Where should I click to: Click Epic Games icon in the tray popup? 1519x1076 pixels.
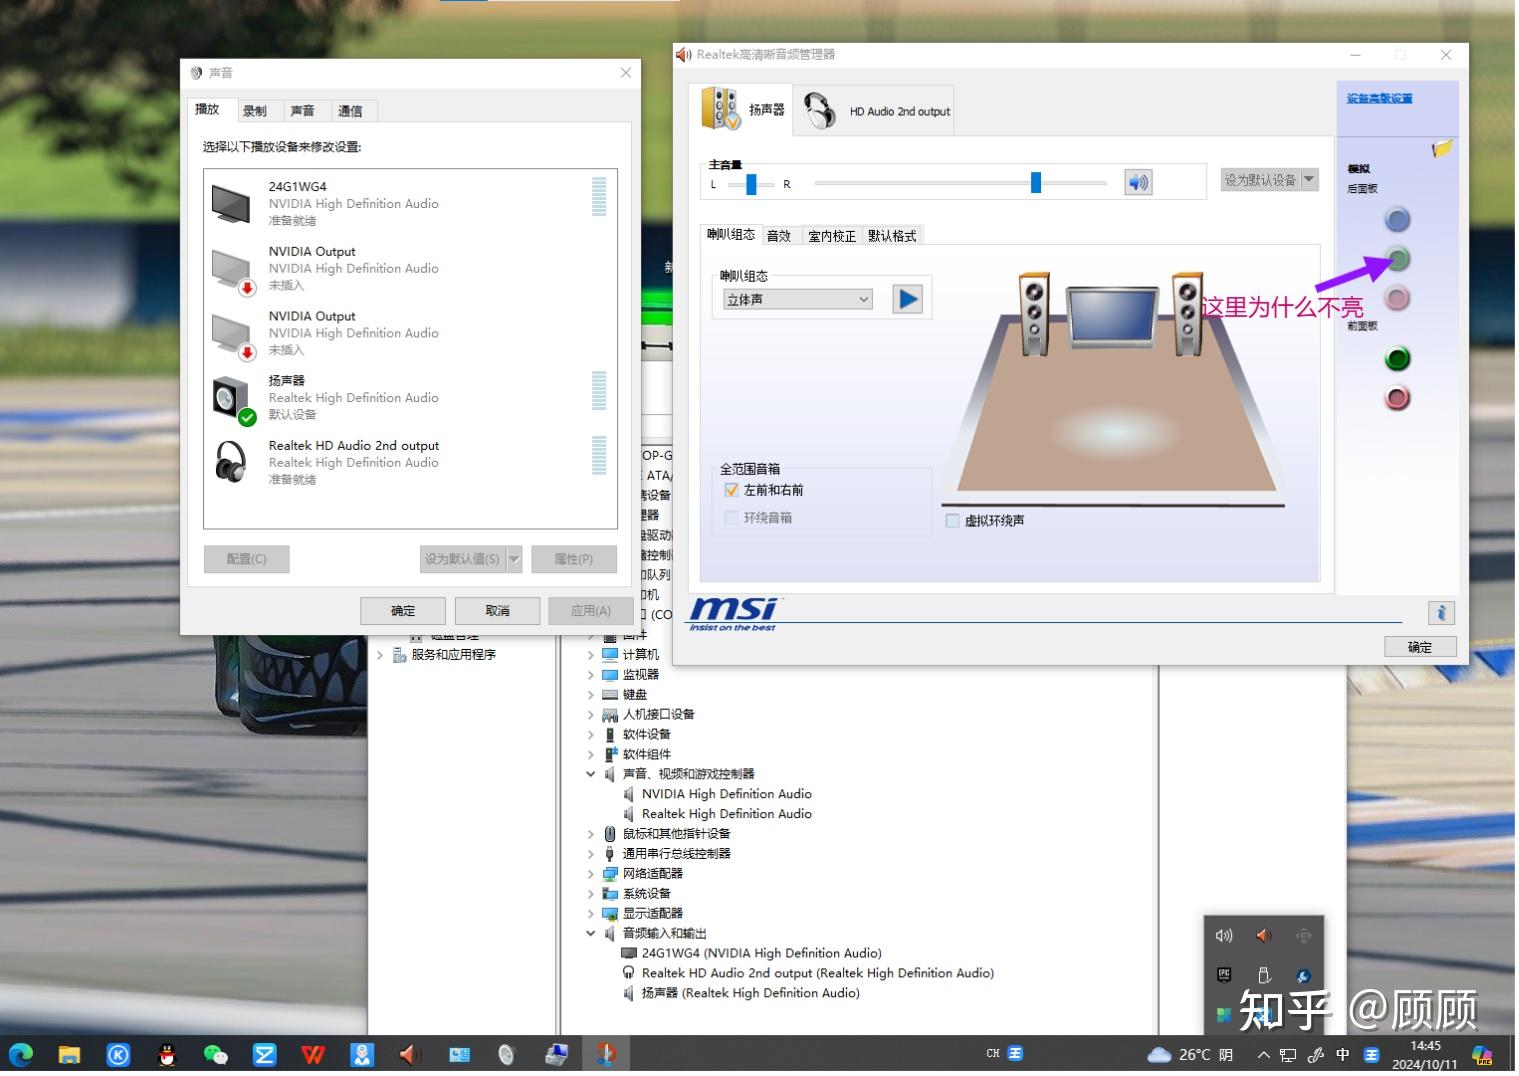(1224, 975)
